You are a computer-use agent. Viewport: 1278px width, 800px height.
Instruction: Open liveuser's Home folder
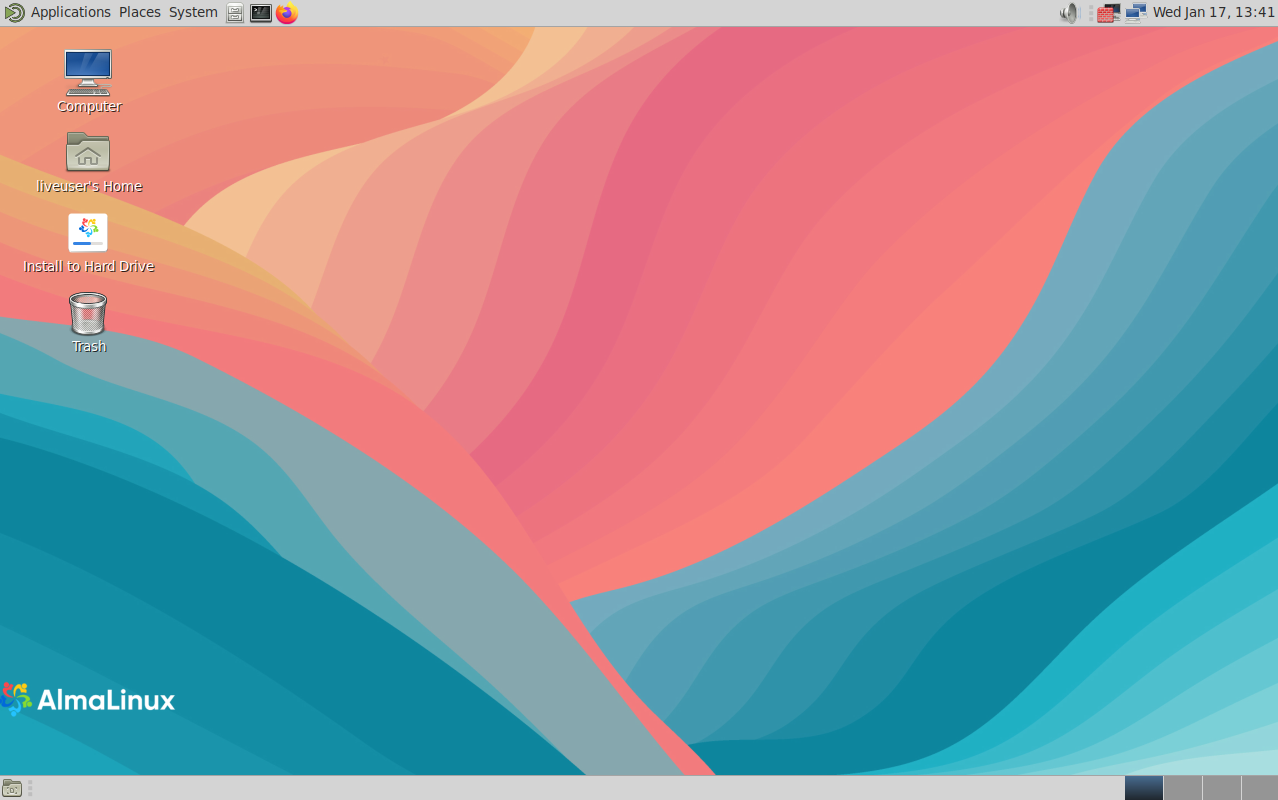[88, 152]
